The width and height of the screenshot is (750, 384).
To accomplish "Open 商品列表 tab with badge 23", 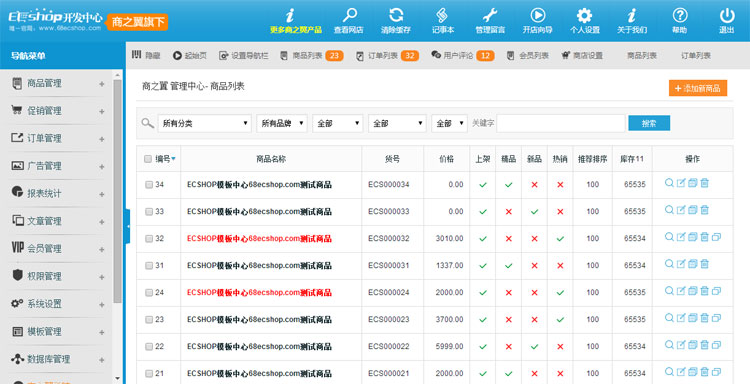I will tap(311, 55).
